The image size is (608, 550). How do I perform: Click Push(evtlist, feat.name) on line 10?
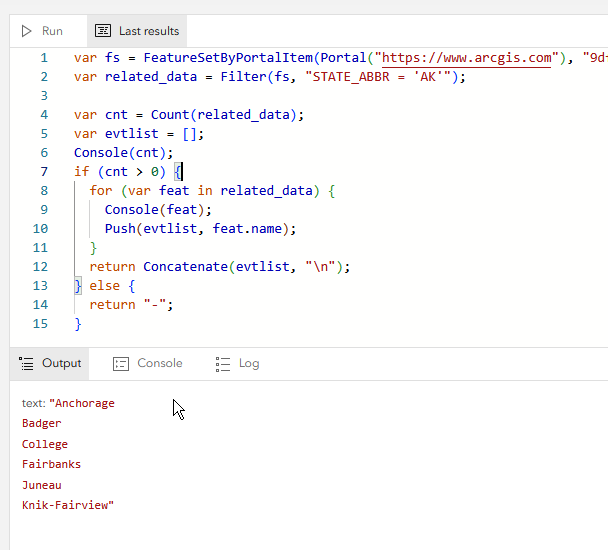coord(200,229)
